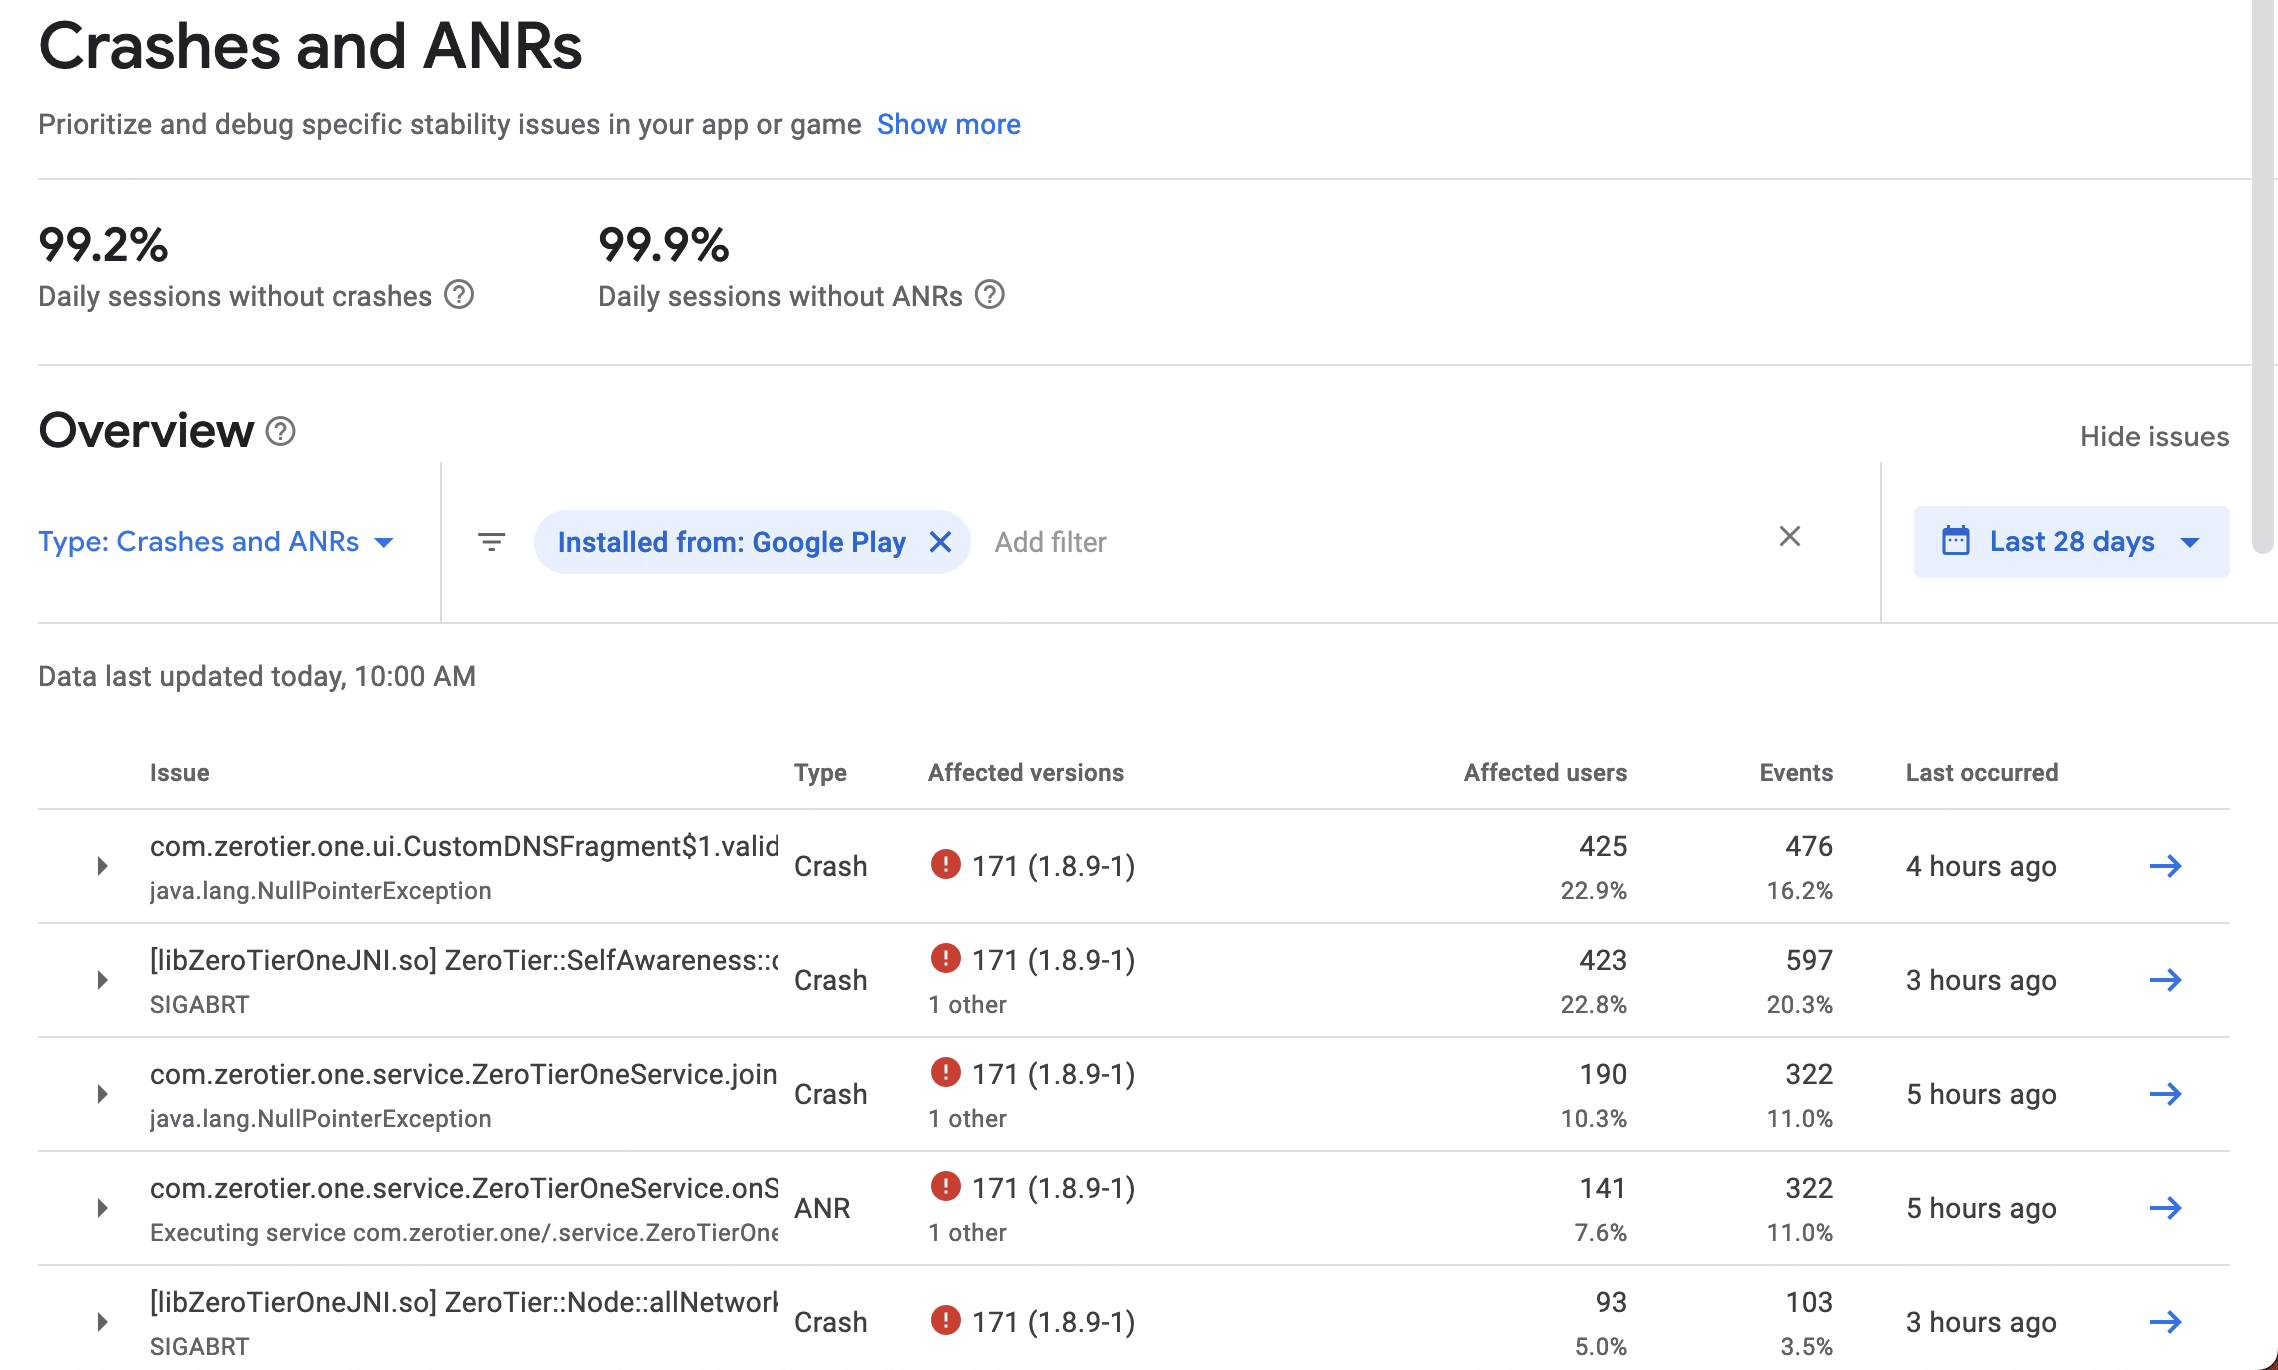2278x1370 pixels.
Task: Open details arrow for ZeroTierOneService ANR
Action: point(2166,1208)
